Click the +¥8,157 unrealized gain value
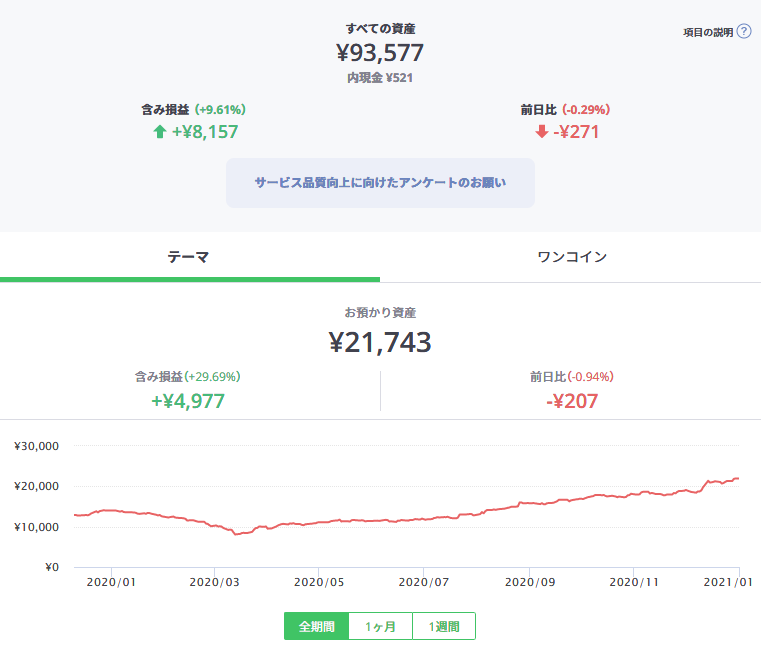 point(205,132)
